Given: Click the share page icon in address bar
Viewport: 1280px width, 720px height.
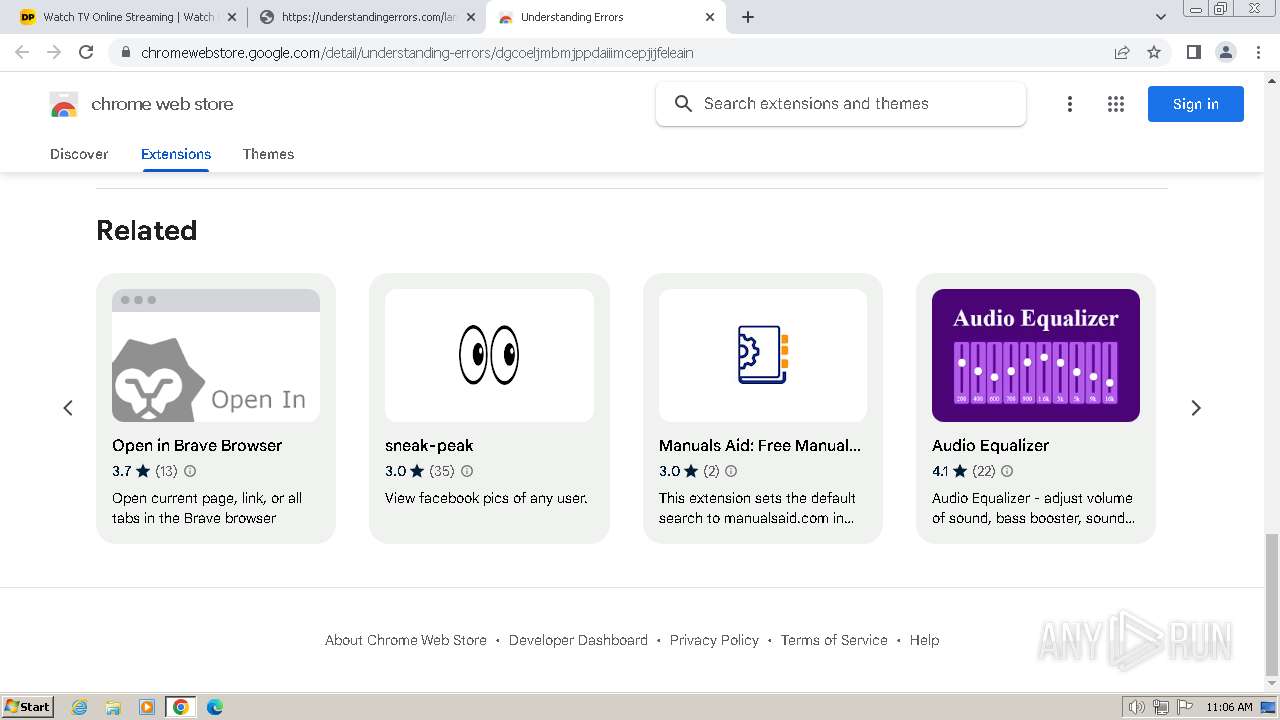Looking at the screenshot, I should pos(1122,52).
